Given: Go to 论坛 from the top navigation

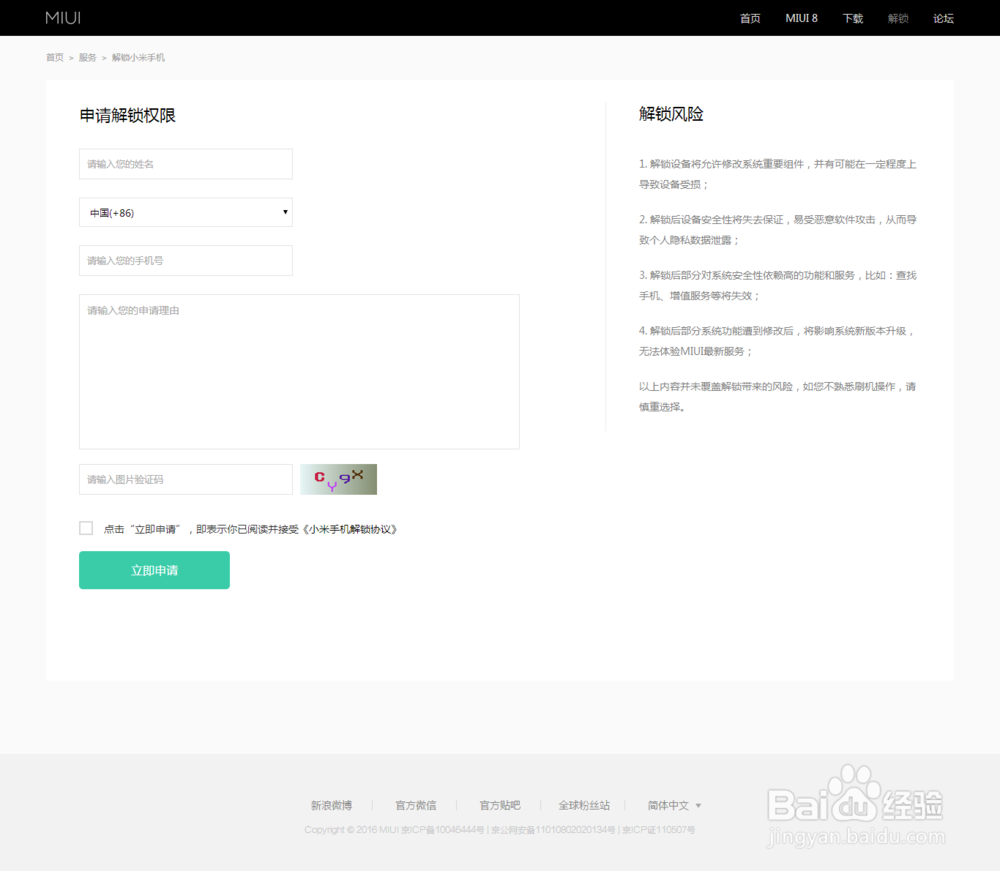Looking at the screenshot, I should pyautogui.click(x=942, y=18).
